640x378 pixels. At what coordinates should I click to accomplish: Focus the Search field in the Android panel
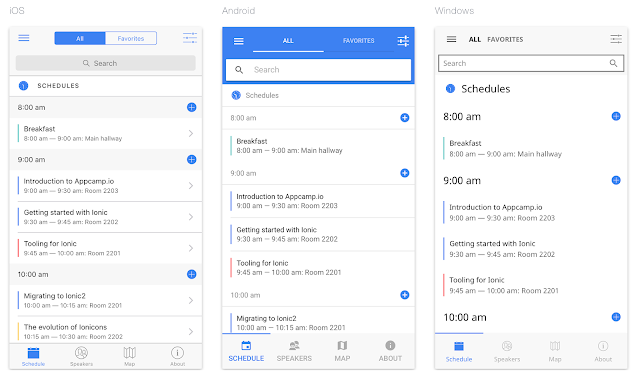click(318, 70)
